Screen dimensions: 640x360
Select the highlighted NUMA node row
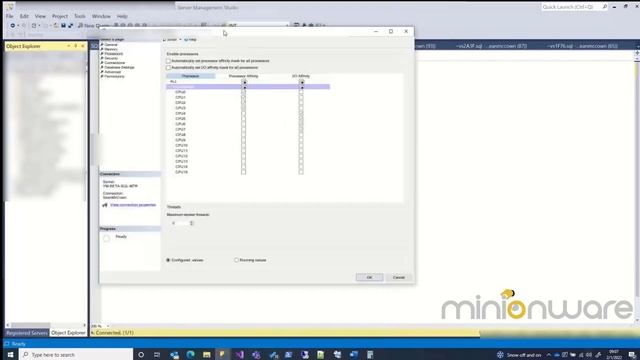(x=248, y=87)
